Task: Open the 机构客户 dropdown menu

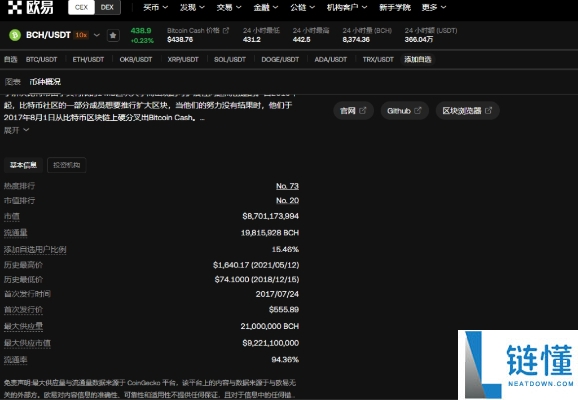Action: 347,7
